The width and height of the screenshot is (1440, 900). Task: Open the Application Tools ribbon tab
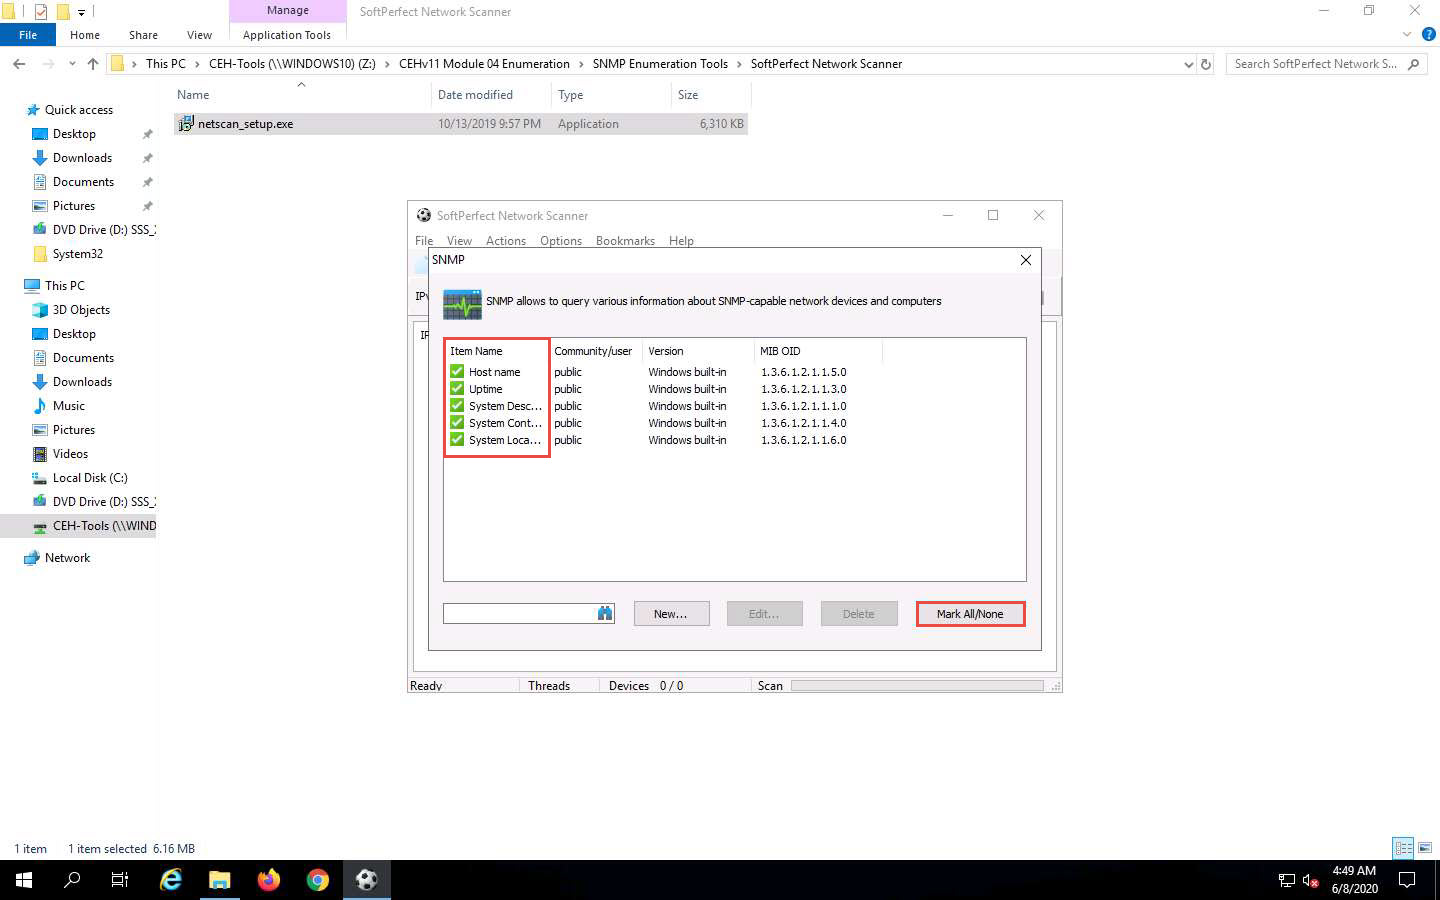click(287, 35)
